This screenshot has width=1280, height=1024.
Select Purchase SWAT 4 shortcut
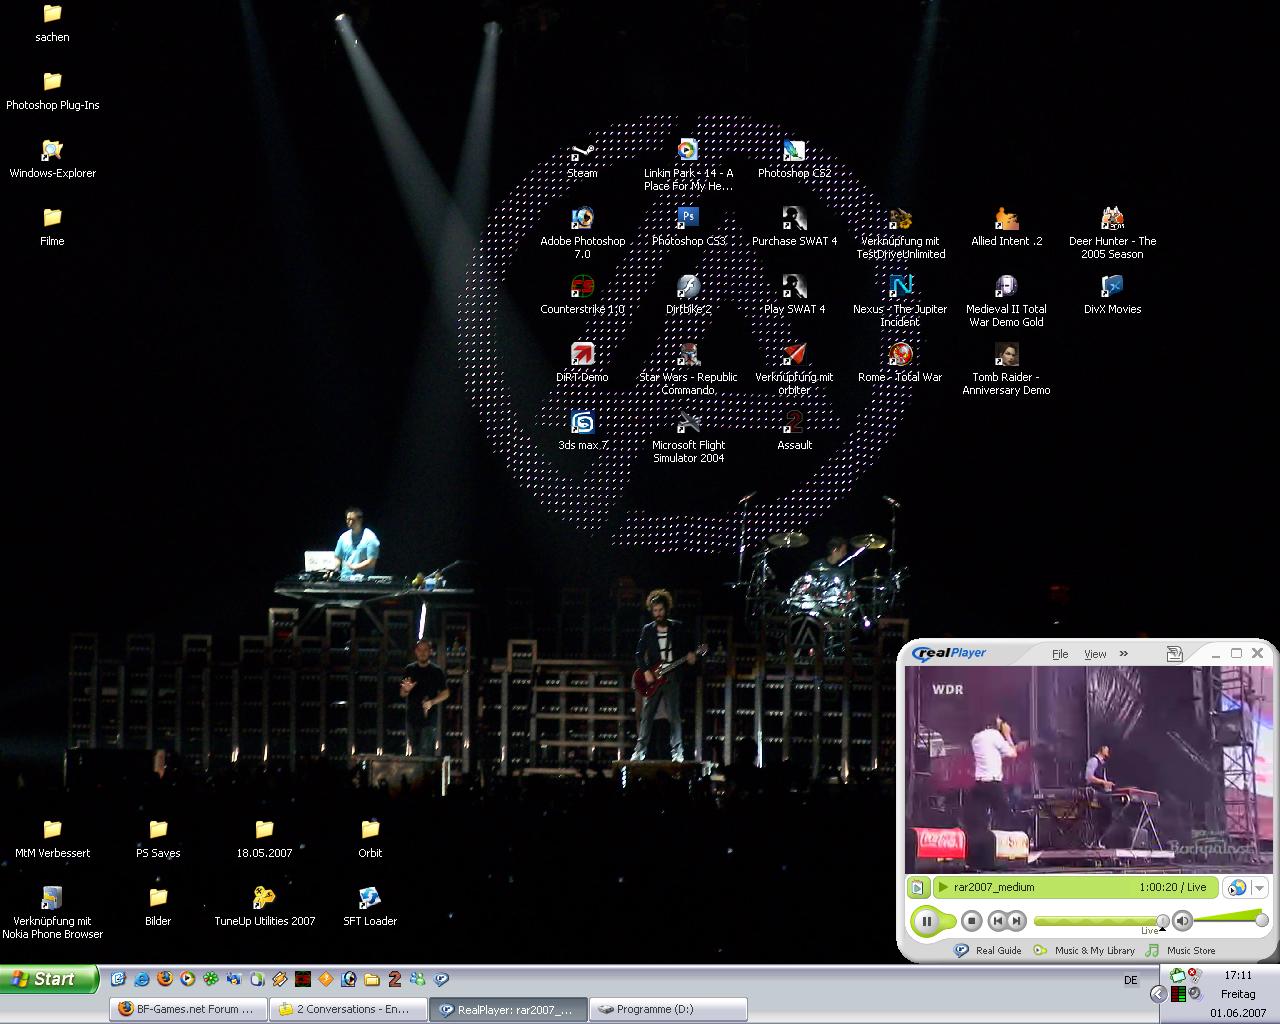[794, 228]
